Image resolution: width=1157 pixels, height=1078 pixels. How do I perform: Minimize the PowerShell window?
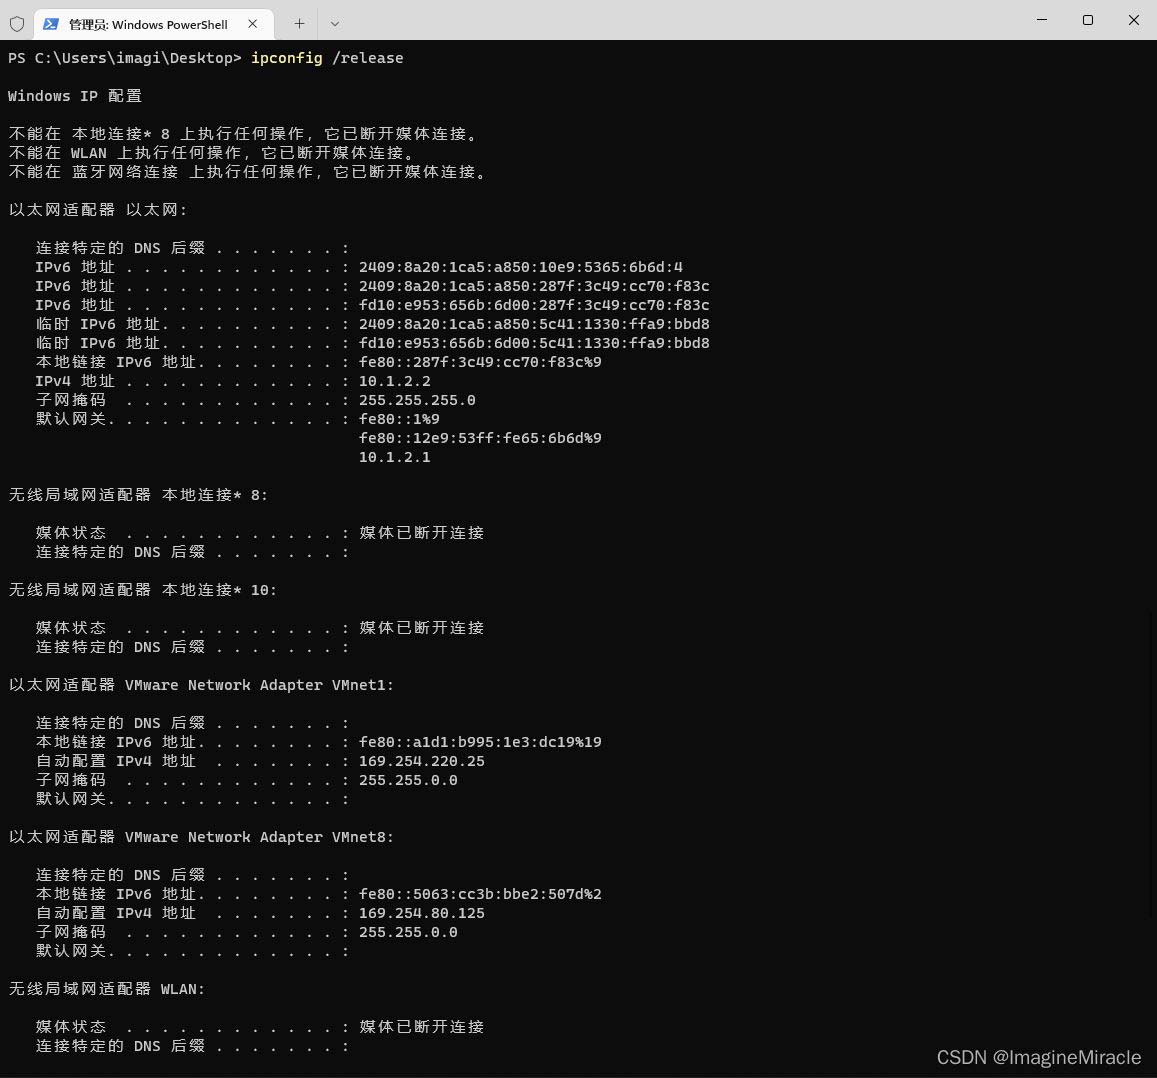[1041, 20]
